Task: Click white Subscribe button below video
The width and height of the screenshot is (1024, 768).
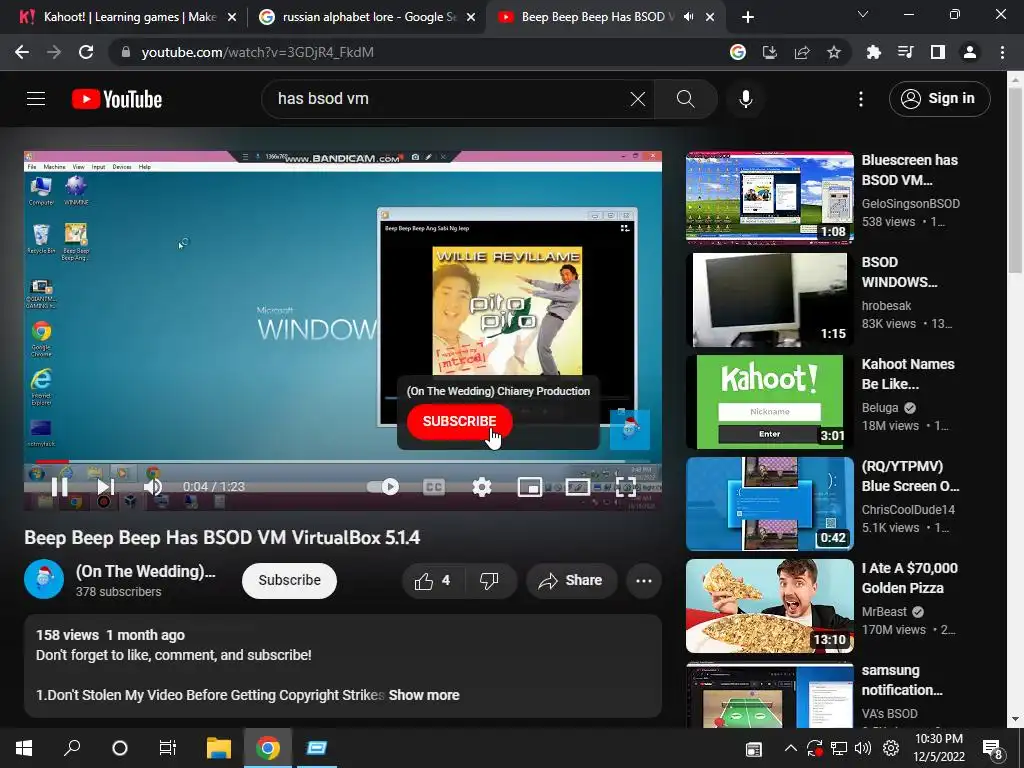Action: 289,580
